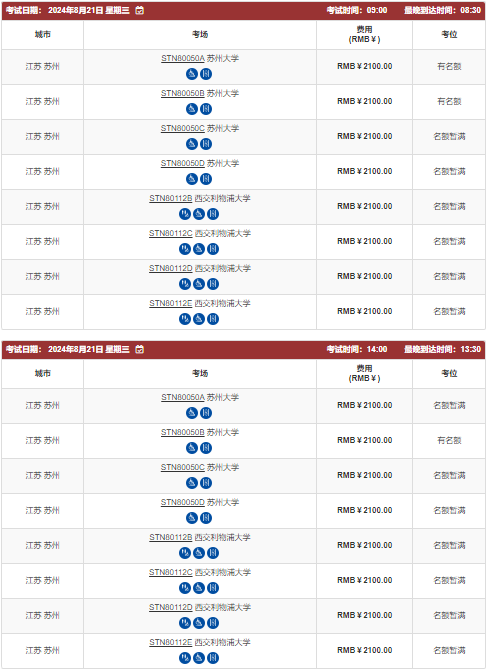Click the 图 map icon under morning STN80112E
Viewport: 487px width, 671px height.
(213, 319)
